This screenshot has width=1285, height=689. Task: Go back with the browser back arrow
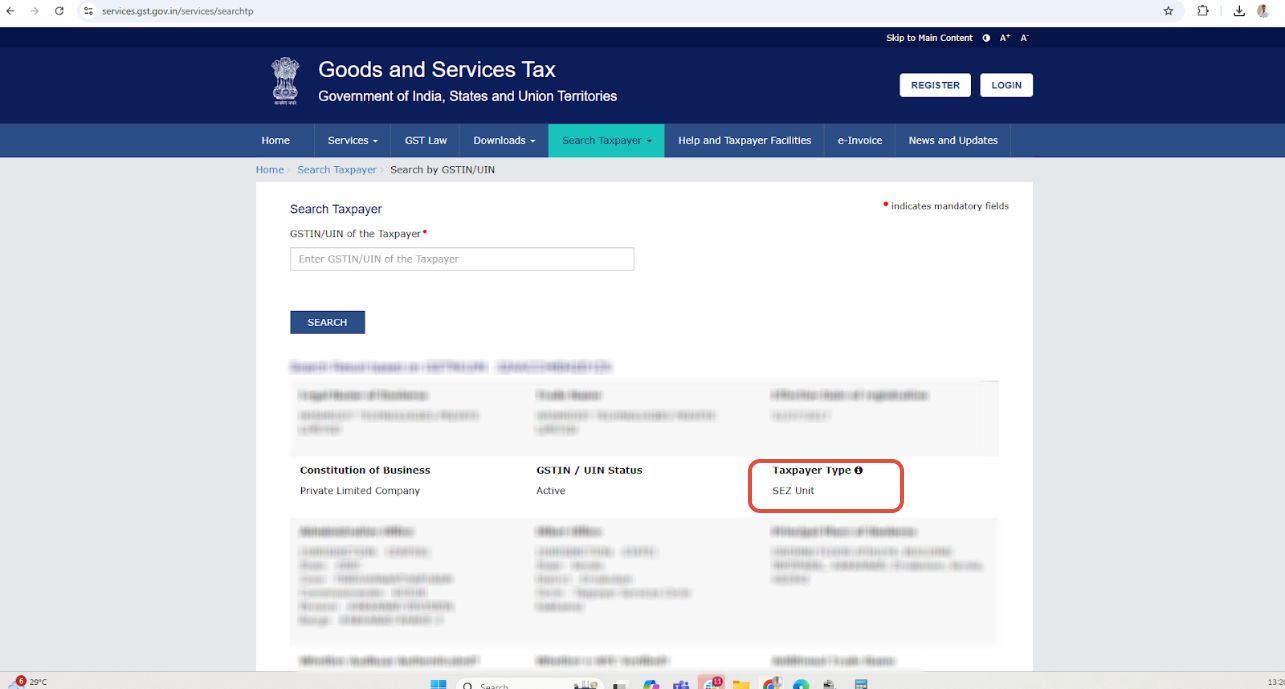point(11,11)
